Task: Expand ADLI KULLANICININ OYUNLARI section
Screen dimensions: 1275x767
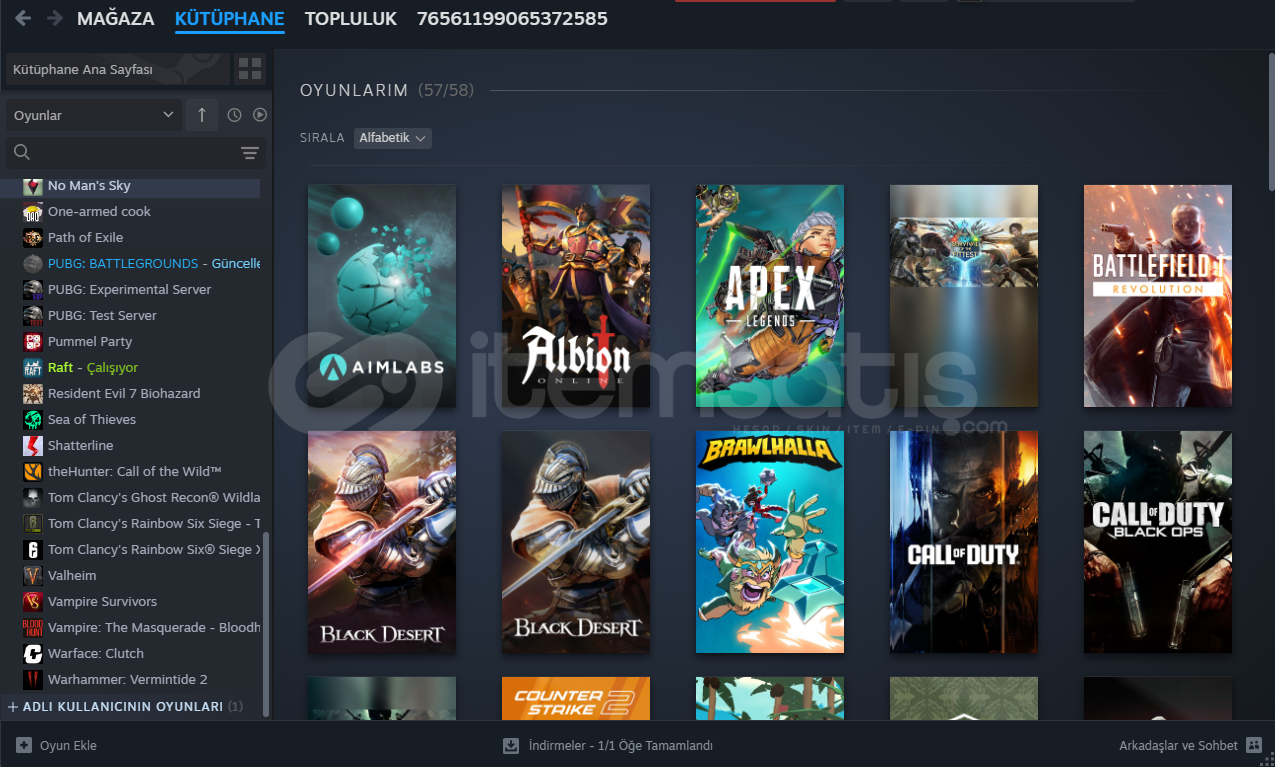Action: point(125,706)
